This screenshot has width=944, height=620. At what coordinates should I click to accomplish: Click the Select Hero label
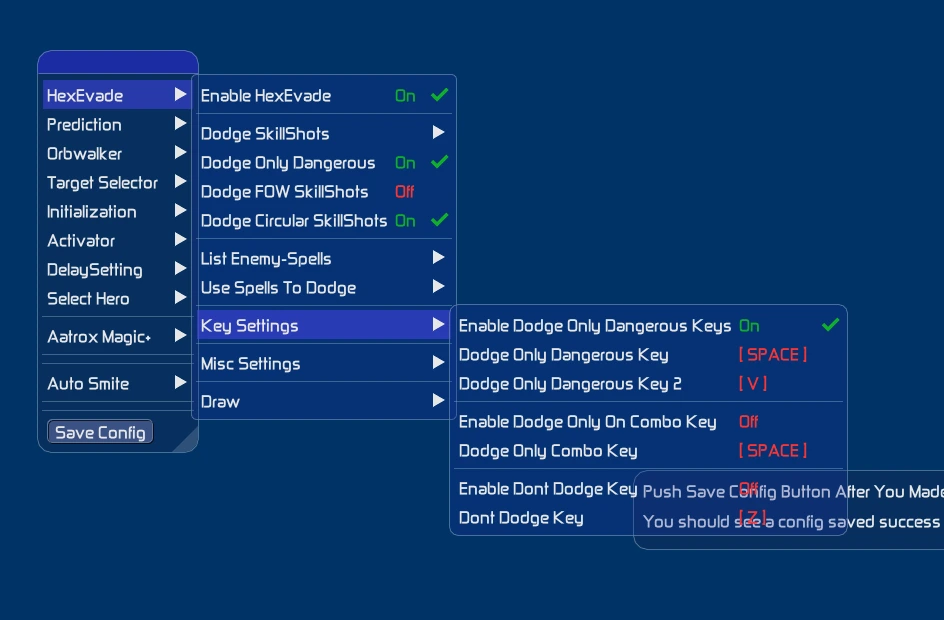pyautogui.click(x=88, y=298)
